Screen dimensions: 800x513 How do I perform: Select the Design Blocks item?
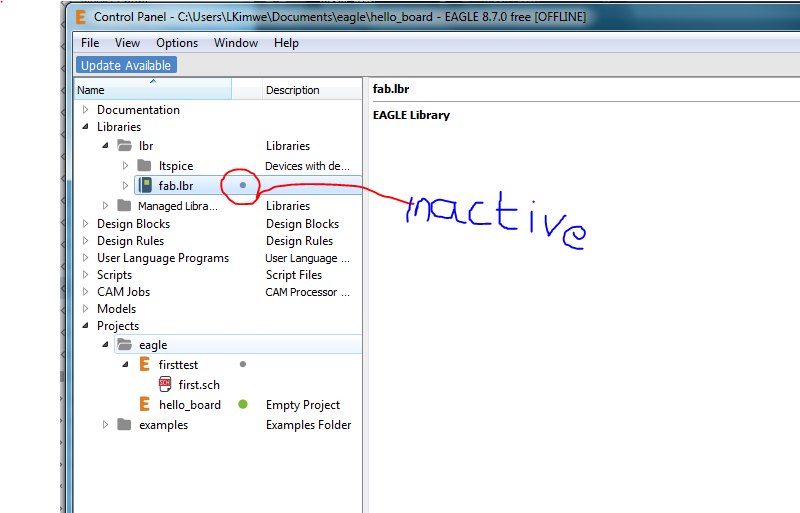tap(134, 224)
